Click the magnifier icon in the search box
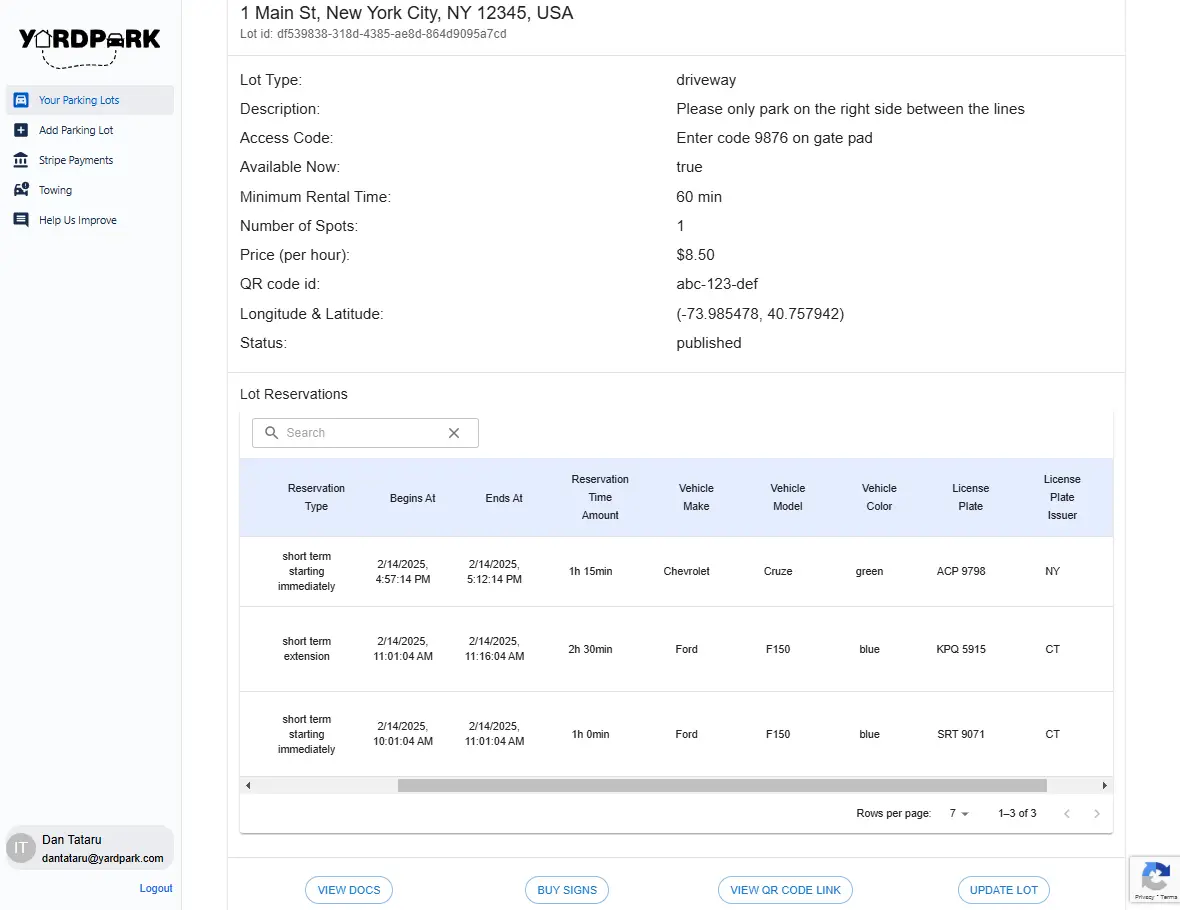This screenshot has height=910, width=1180. (x=272, y=433)
